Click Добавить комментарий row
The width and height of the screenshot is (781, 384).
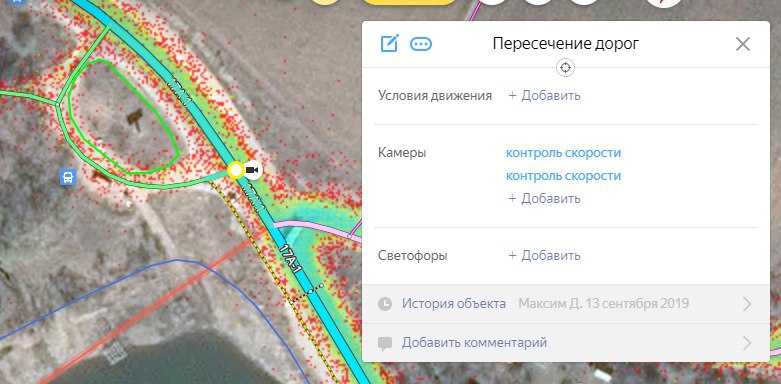pos(565,343)
